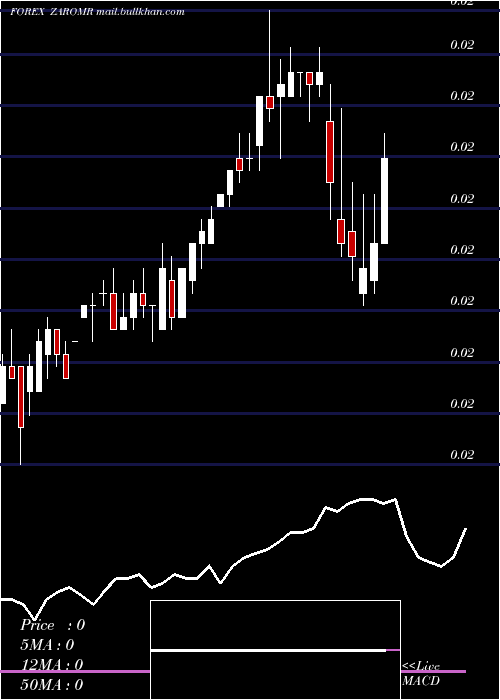Click the '5MA : 0' label
The image size is (500, 700).
pyautogui.click(x=47, y=645)
